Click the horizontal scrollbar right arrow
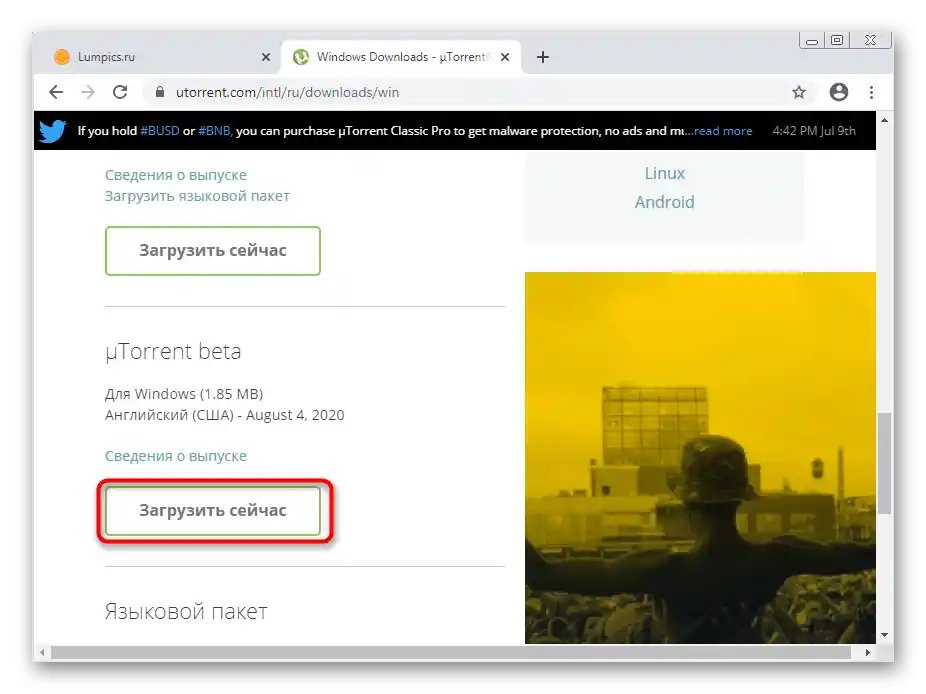The height and width of the screenshot is (694, 926). pos(867,653)
